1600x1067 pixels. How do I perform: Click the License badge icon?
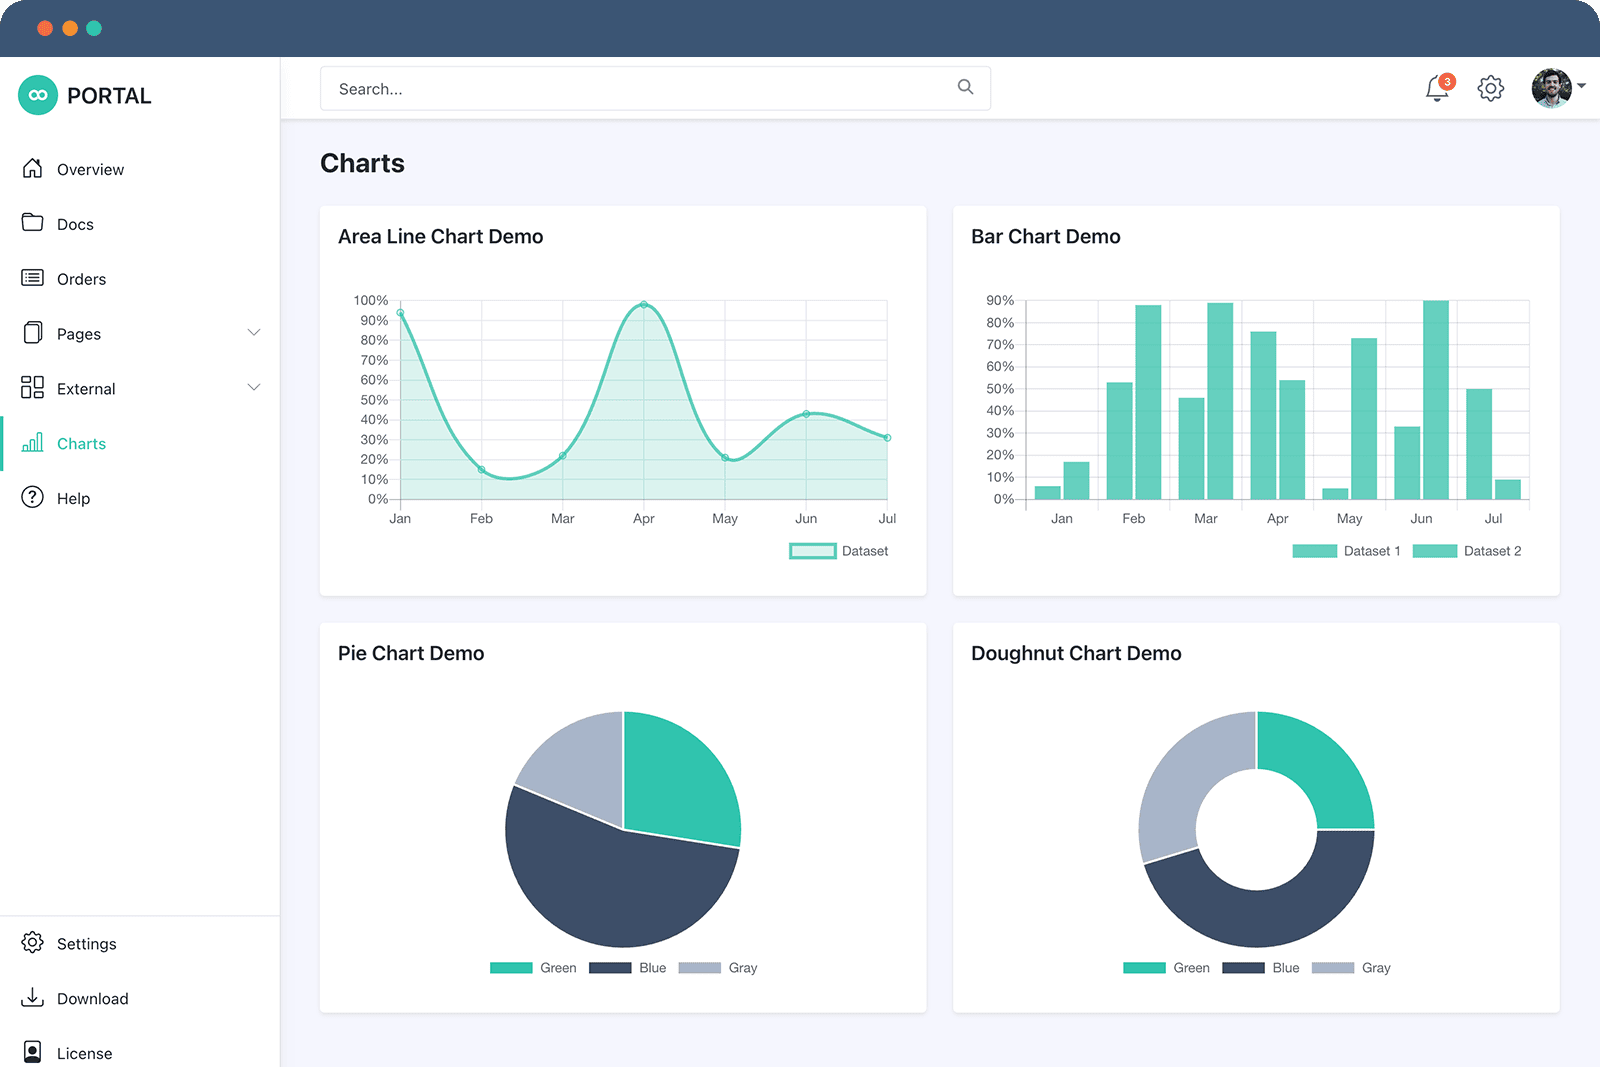pyautogui.click(x=32, y=1052)
